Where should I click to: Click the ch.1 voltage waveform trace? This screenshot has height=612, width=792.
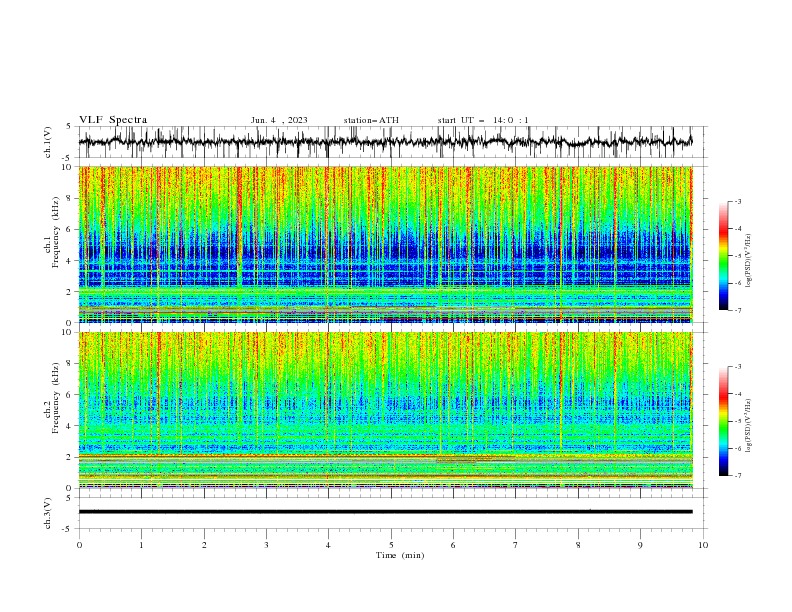point(385,142)
